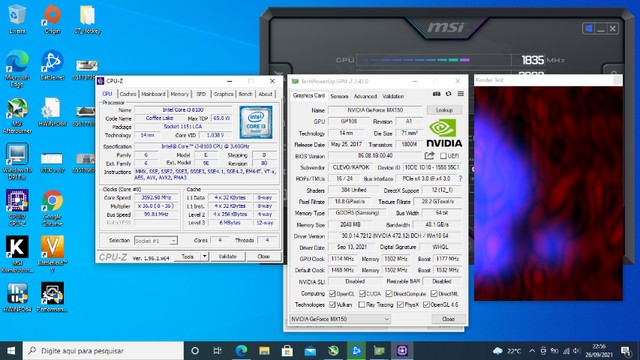The height and width of the screenshot is (360, 640).
Task: Open the Recycle Bin (Lixeira) desktop icon
Action: point(17,19)
